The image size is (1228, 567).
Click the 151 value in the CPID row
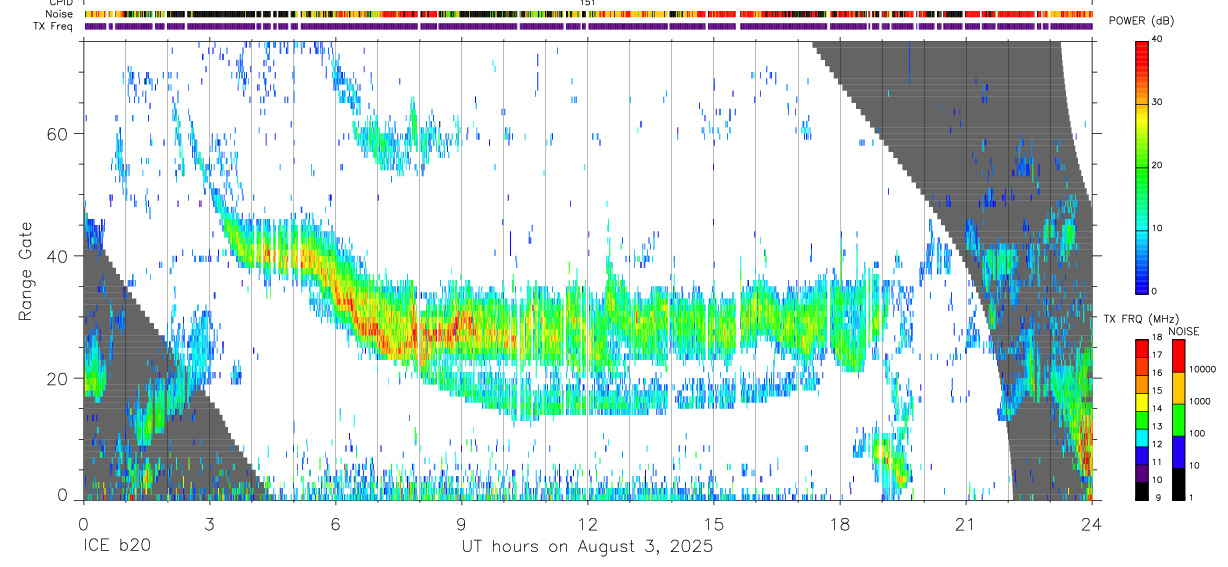[587, 3]
